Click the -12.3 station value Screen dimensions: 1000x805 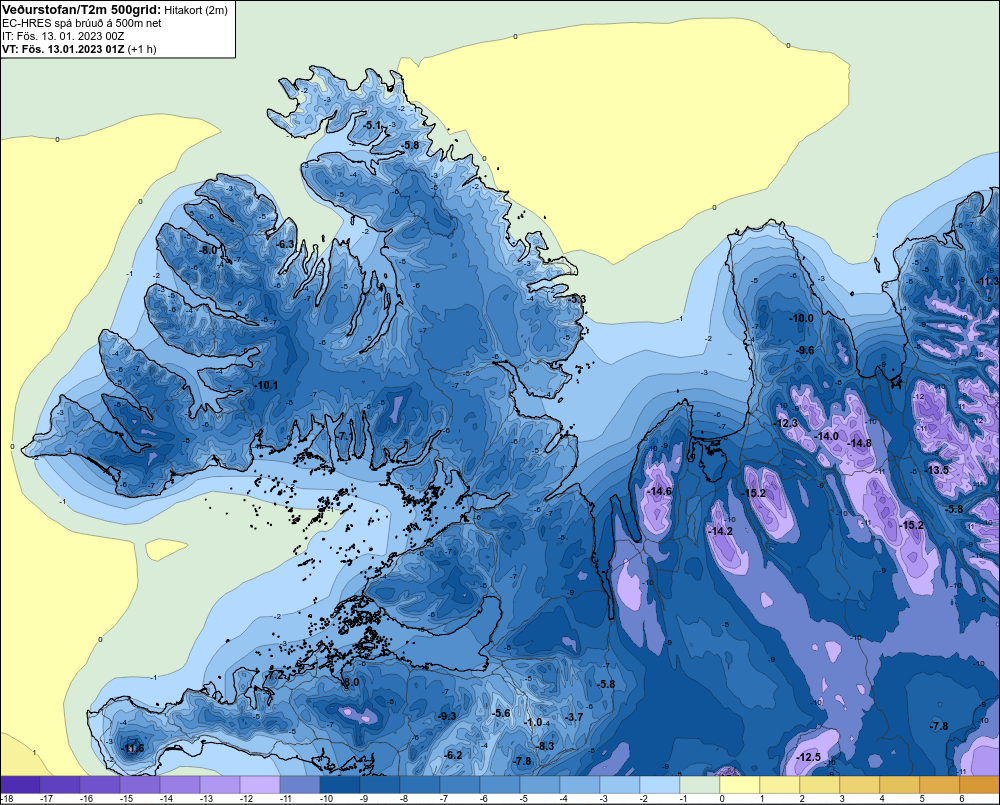point(786,424)
